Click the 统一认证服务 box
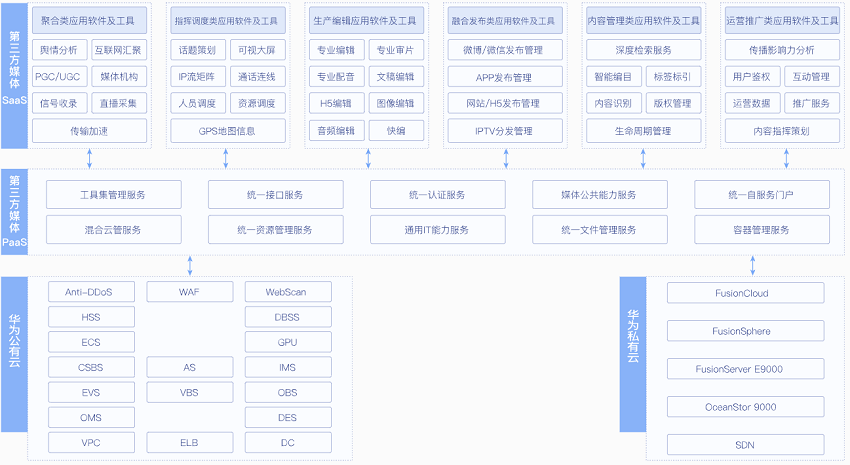The height and width of the screenshot is (465, 850). click(438, 195)
